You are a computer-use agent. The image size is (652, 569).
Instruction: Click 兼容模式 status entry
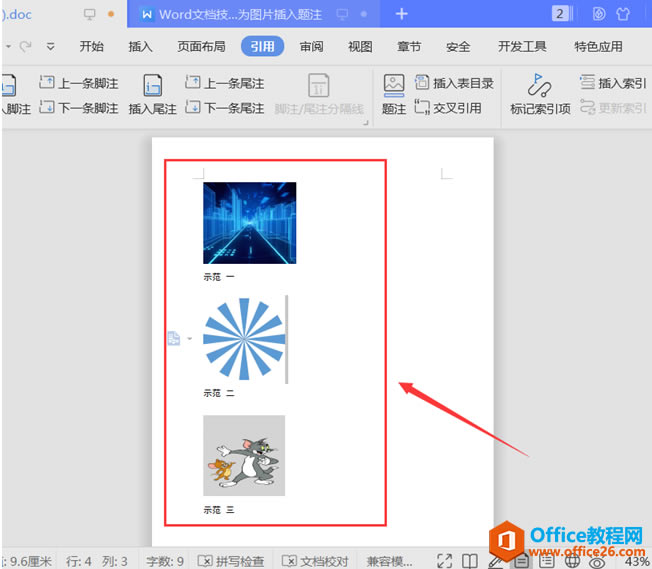click(389, 561)
